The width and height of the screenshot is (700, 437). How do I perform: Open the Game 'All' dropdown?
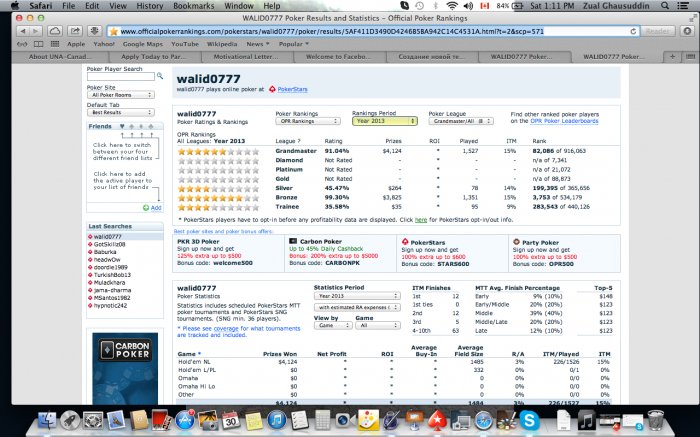[378, 325]
